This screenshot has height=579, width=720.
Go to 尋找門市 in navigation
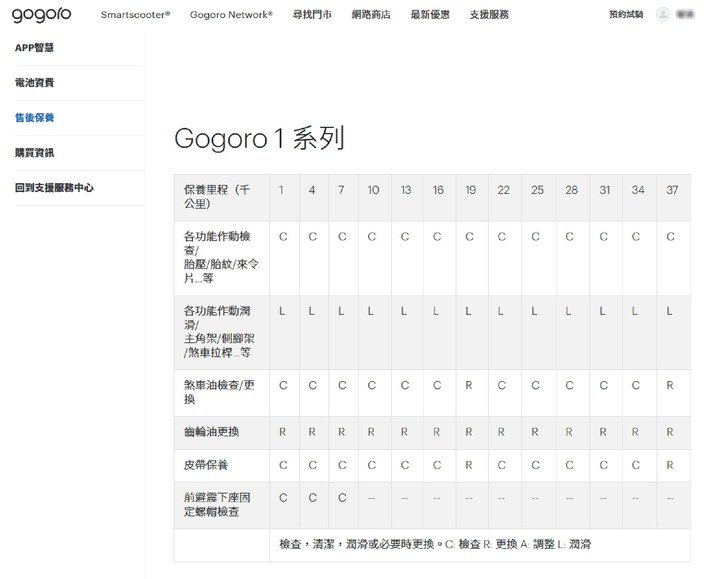tap(312, 15)
